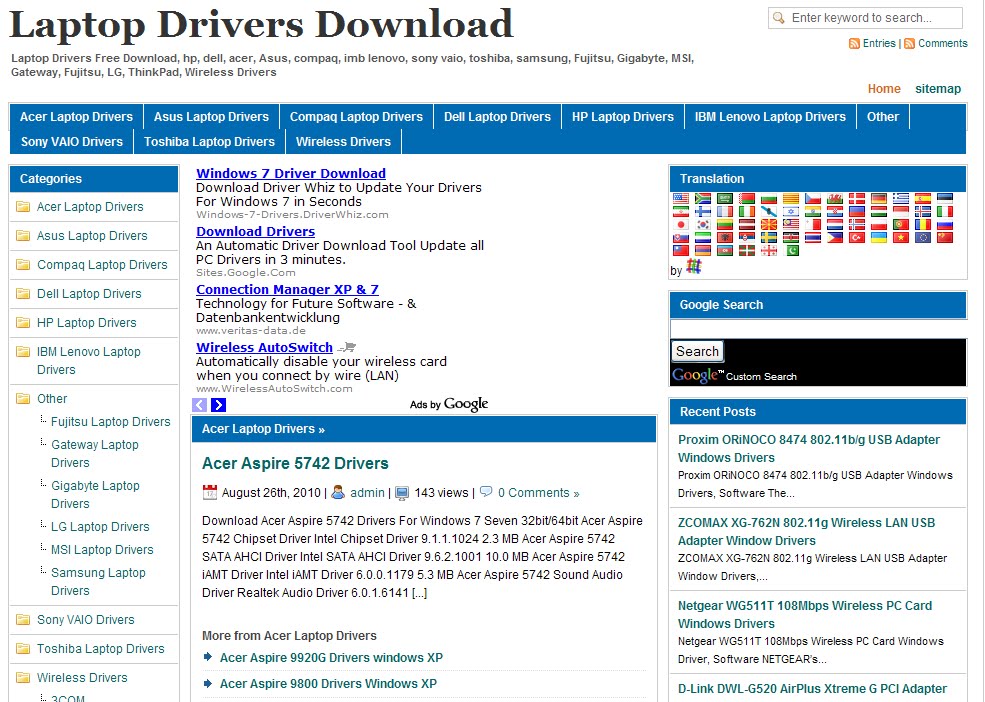985x702 pixels.
Task: Open IBM Lenovo Laptop Drivers nav tab
Action: [770, 116]
